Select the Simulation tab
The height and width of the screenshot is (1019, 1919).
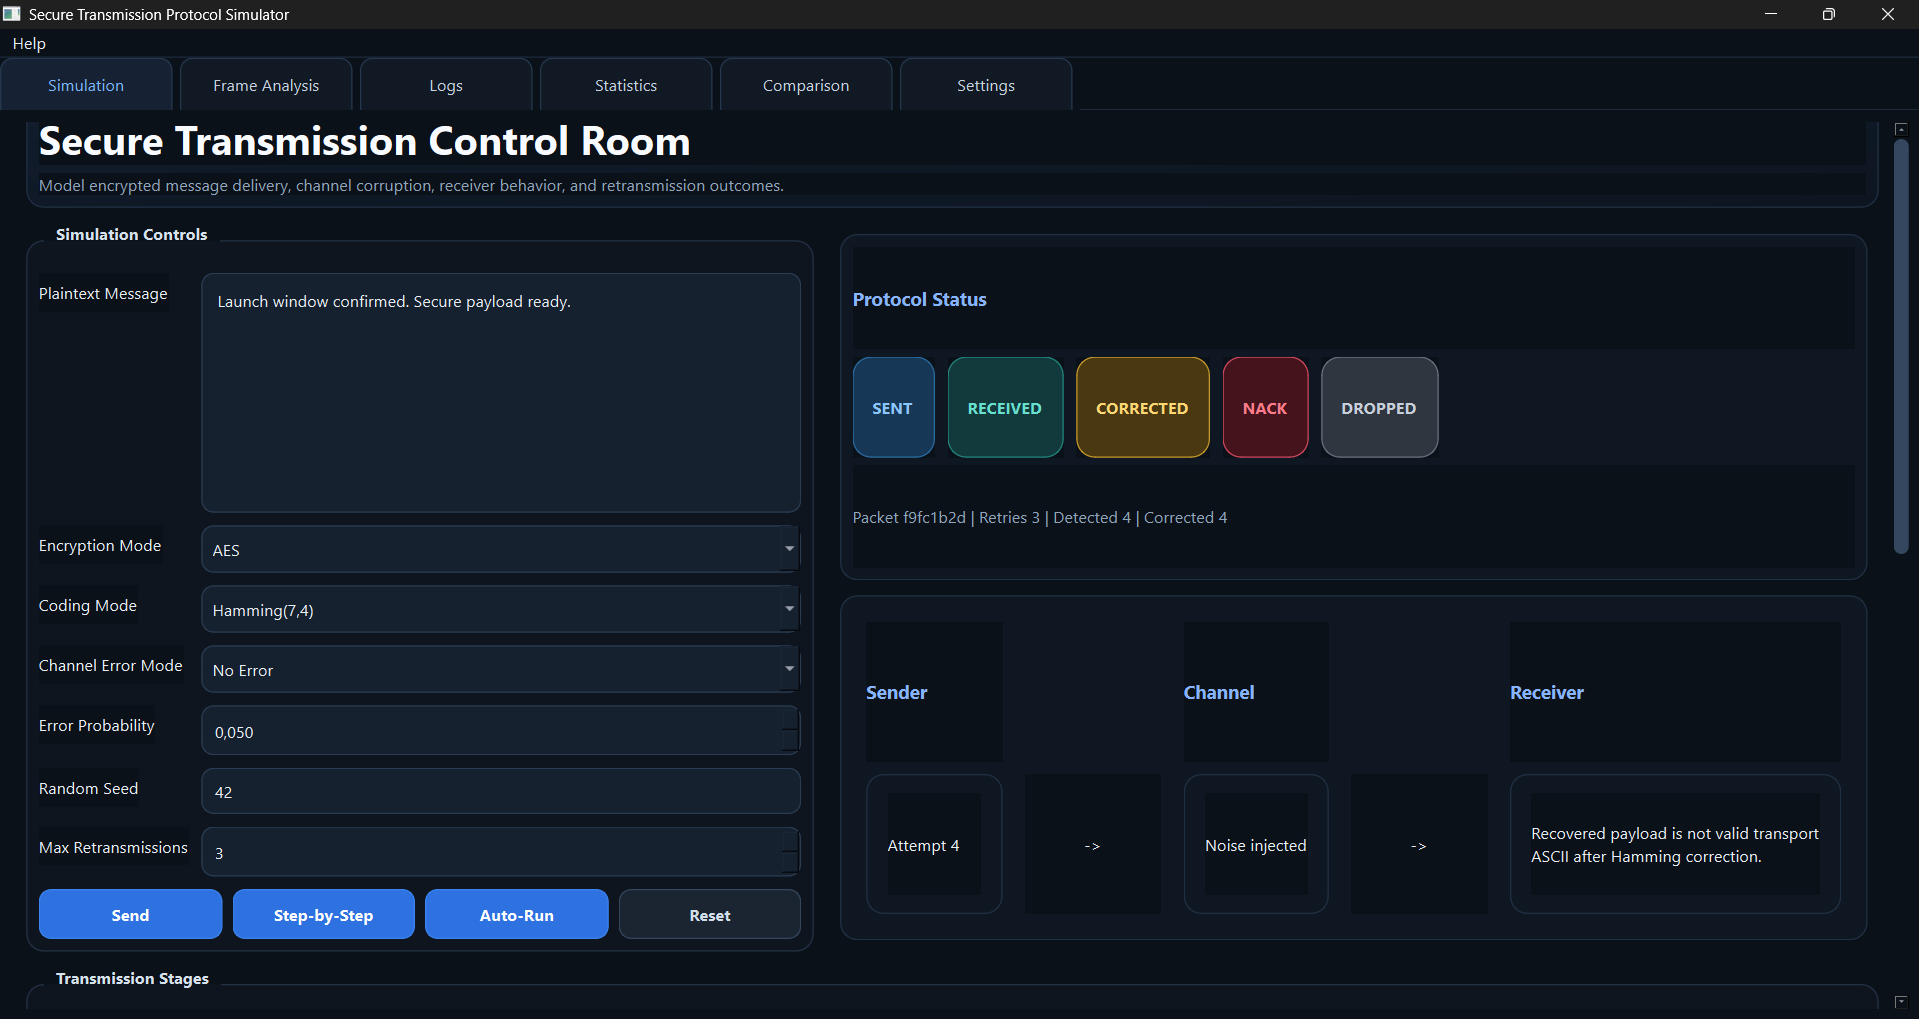(x=86, y=85)
